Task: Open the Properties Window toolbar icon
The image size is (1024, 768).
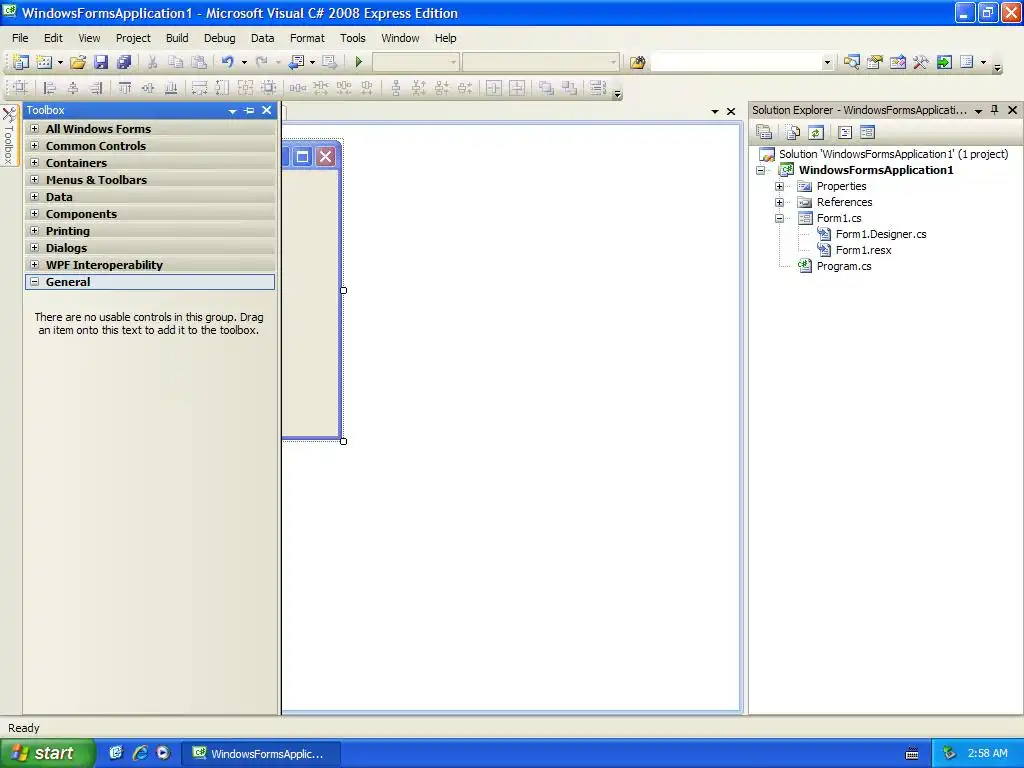Action: (x=874, y=62)
